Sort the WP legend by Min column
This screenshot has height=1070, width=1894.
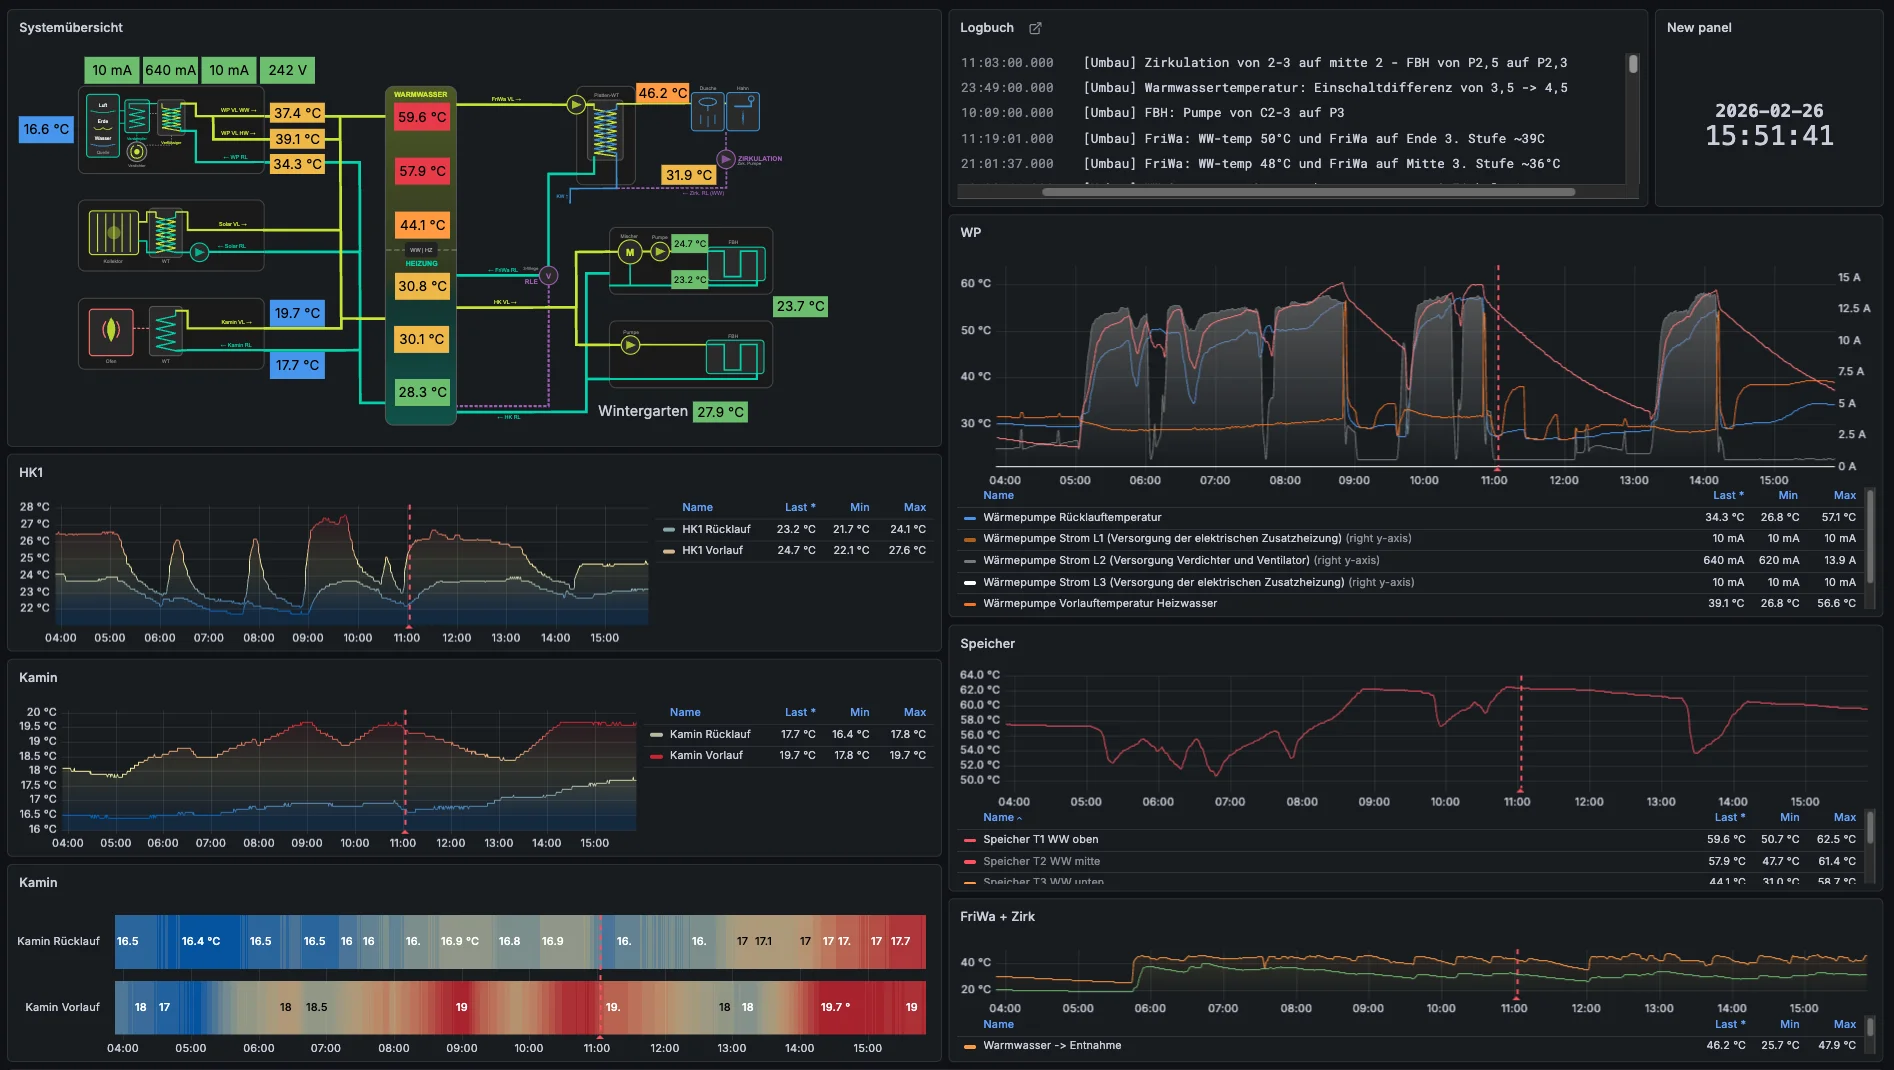tap(1787, 495)
